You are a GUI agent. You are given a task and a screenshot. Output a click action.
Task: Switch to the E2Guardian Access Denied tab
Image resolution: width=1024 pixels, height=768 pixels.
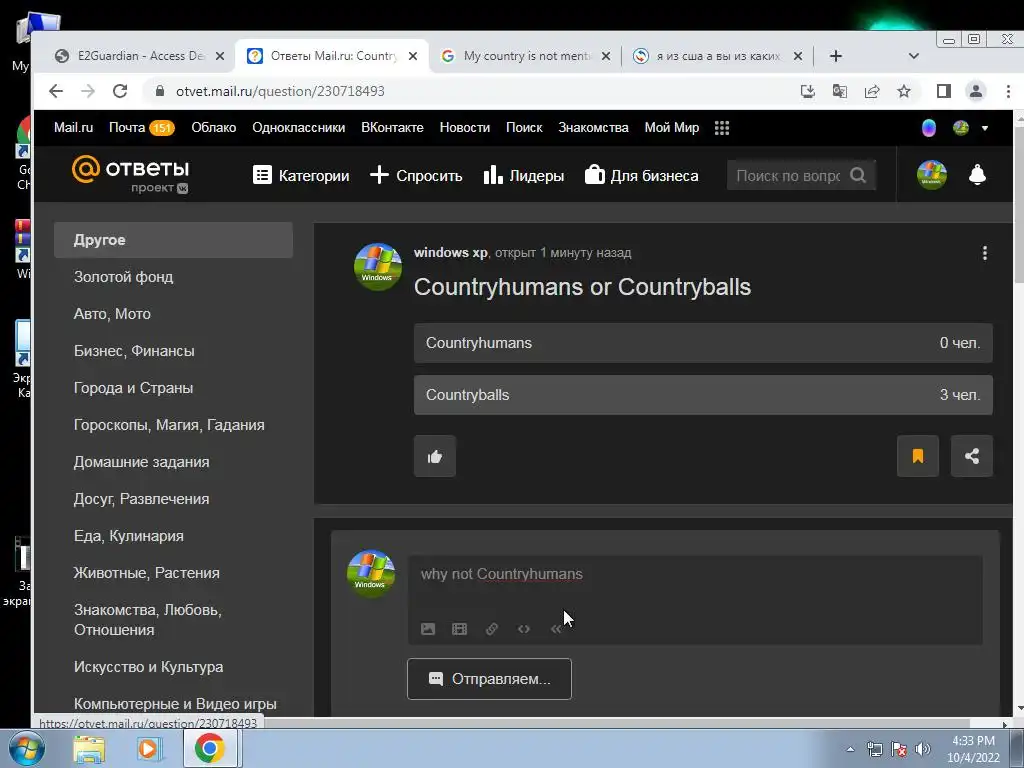click(139, 56)
